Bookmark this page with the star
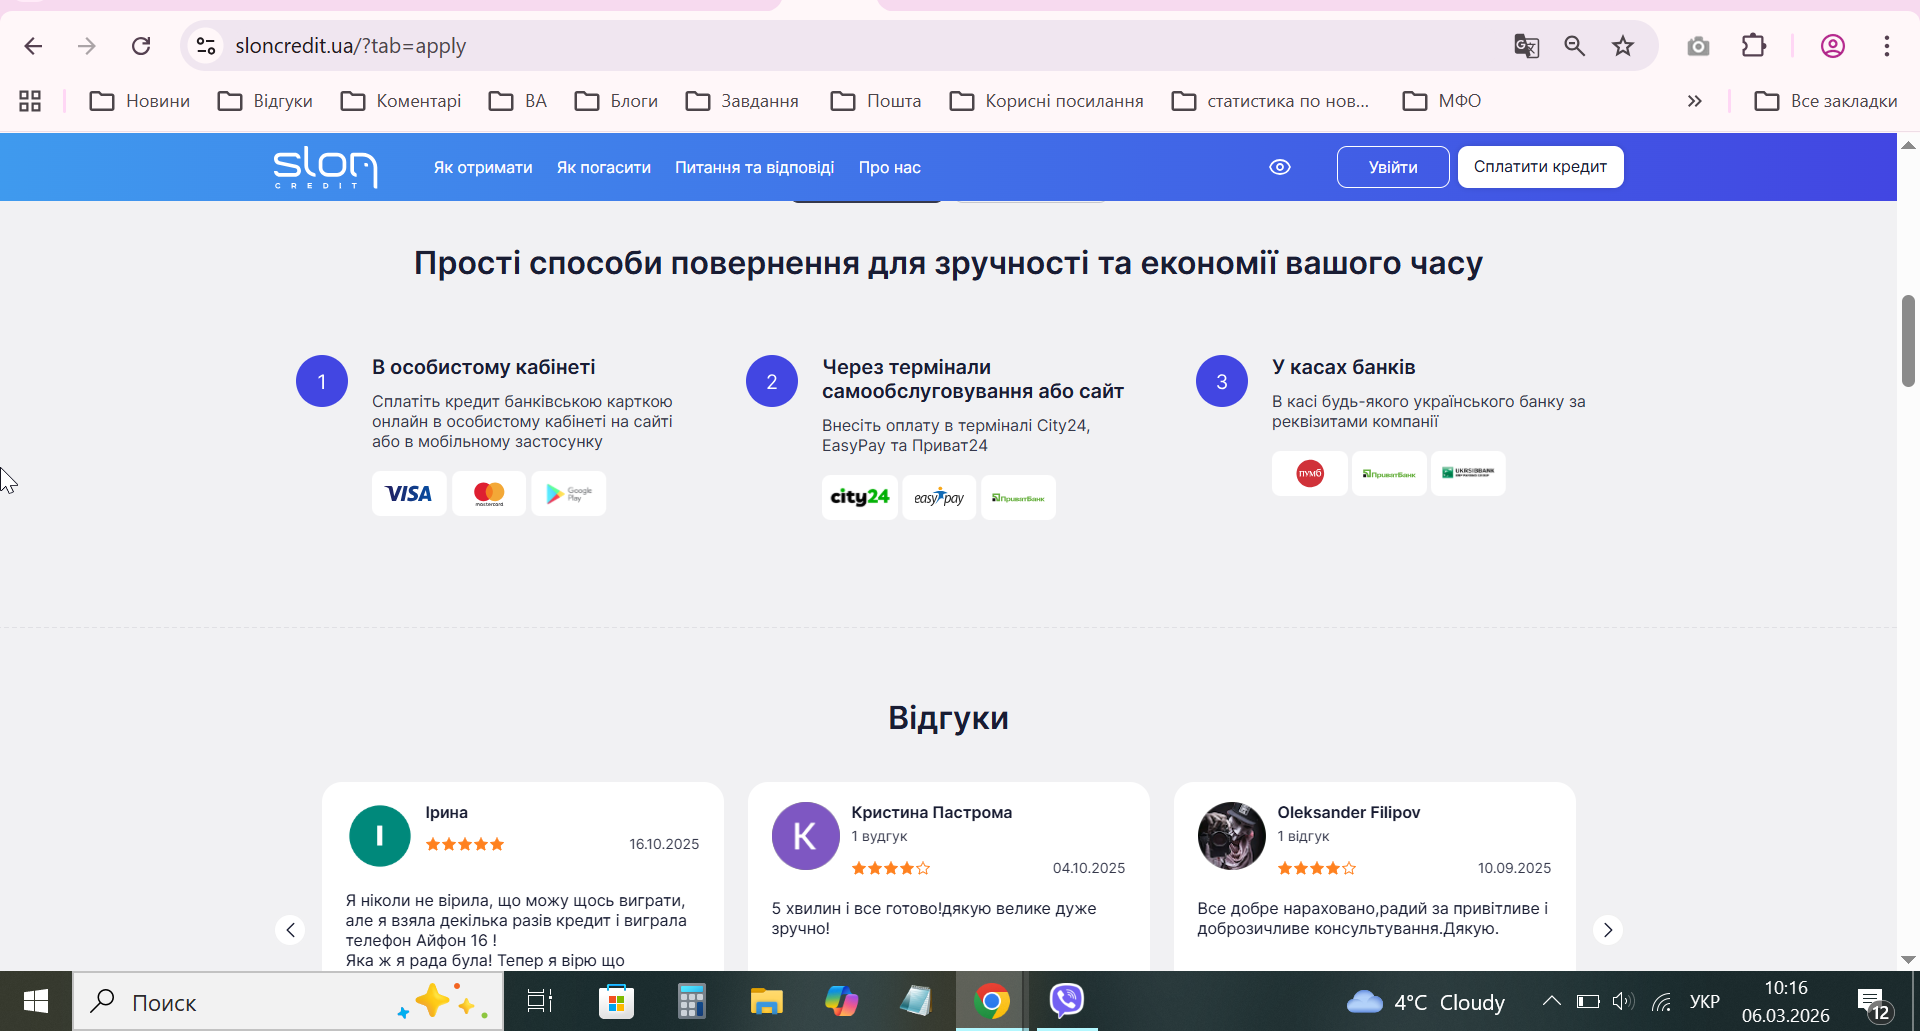The height and width of the screenshot is (1031, 1920). [1623, 46]
